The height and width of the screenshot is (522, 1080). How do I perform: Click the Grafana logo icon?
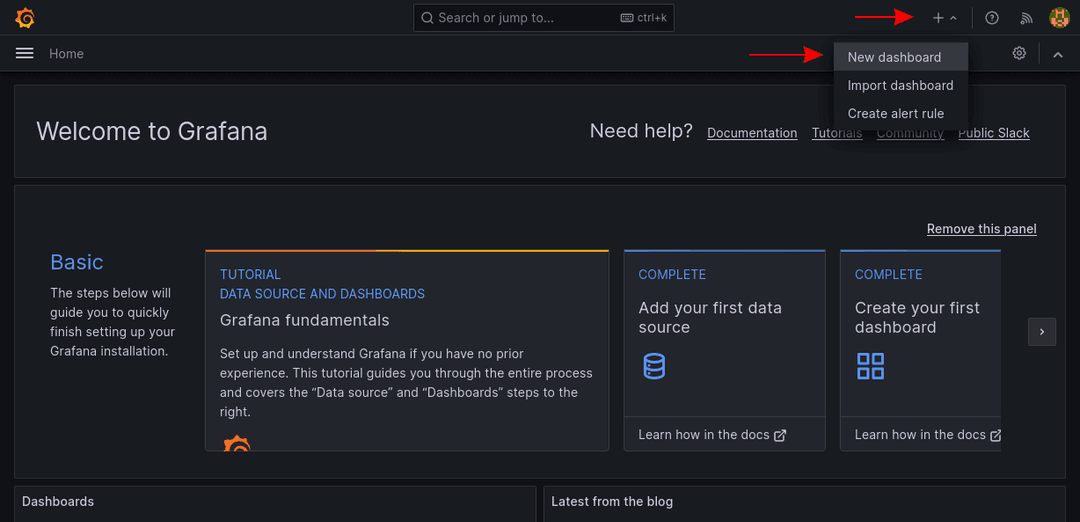26,18
